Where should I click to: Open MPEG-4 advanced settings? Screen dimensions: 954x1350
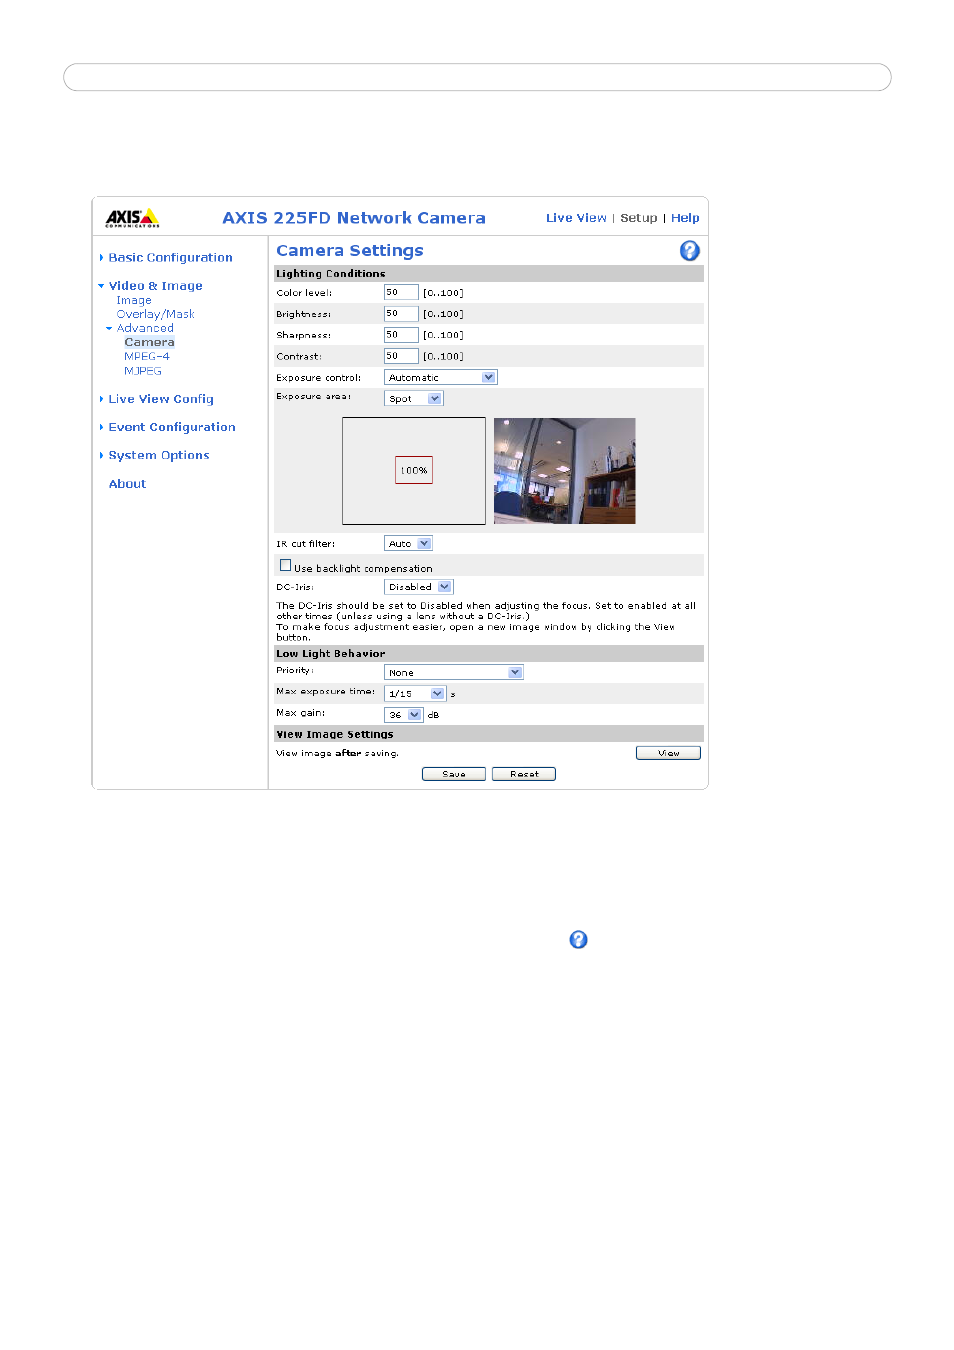tap(147, 356)
